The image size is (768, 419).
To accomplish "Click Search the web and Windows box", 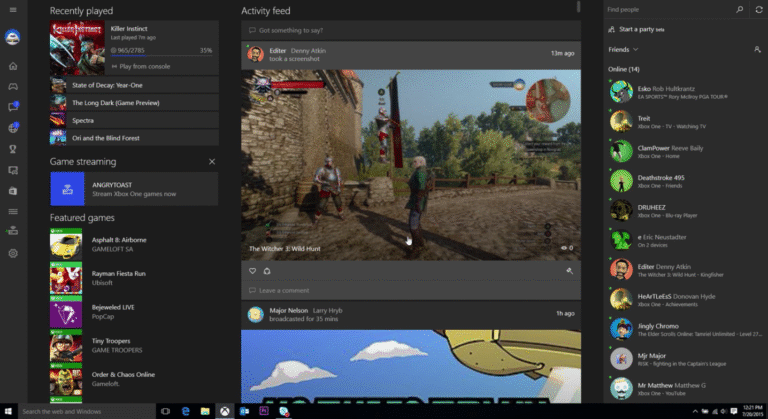I will tap(86, 411).
